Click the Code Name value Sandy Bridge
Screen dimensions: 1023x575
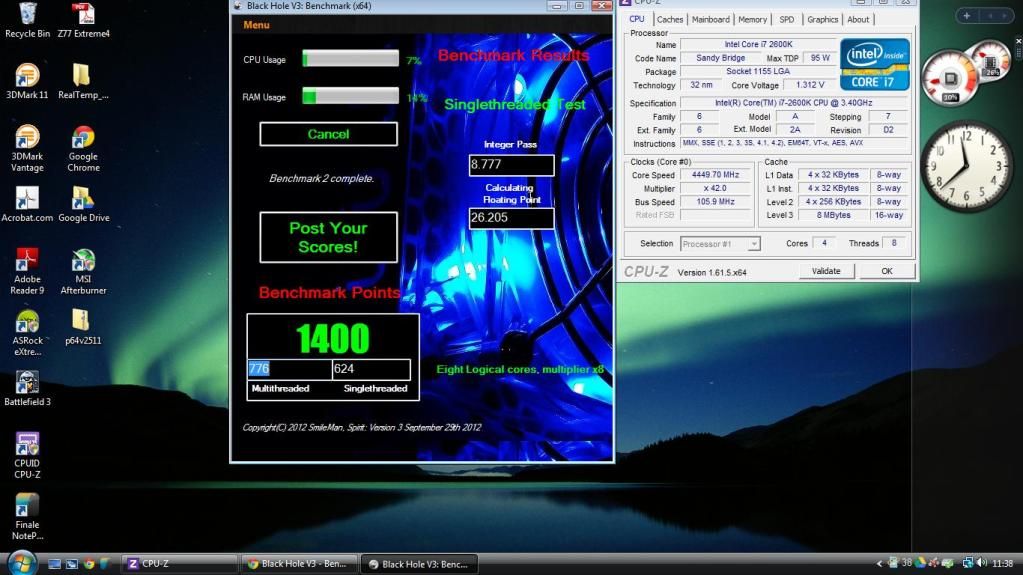(720, 58)
